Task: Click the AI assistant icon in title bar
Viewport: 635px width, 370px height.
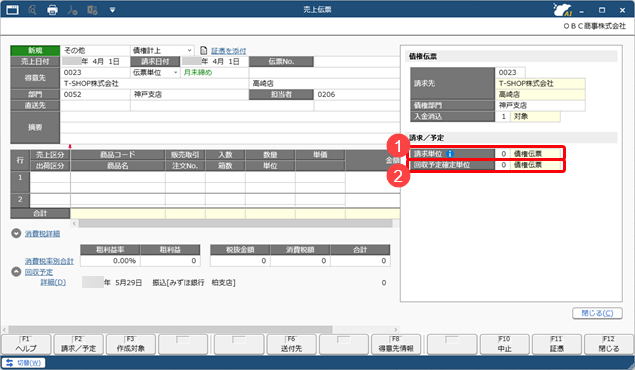Action: tap(563, 10)
